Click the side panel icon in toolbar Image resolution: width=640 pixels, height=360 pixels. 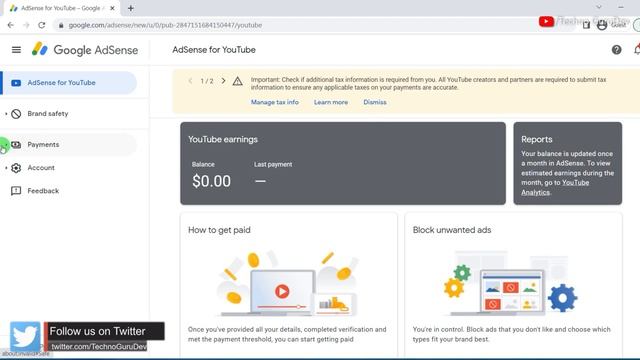pos(586,25)
